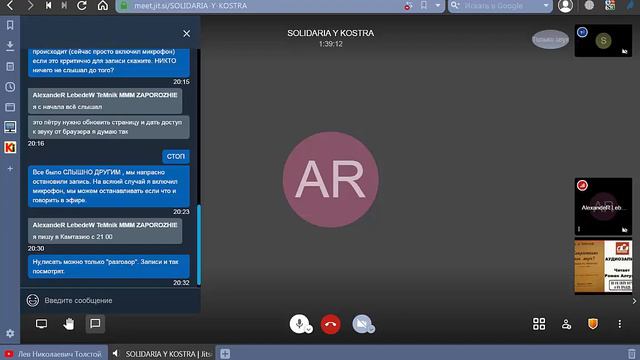Go forward with the browser forward arrow
The width and height of the screenshot is (640, 360).
[x=30, y=5]
